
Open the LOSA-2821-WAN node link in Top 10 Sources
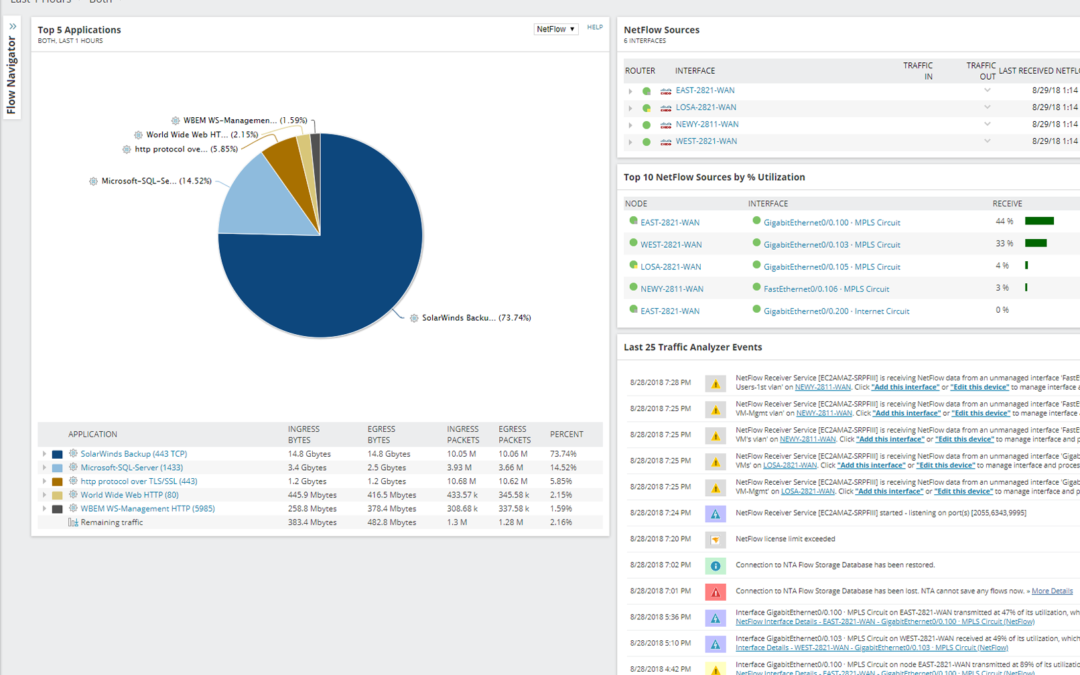(x=671, y=267)
